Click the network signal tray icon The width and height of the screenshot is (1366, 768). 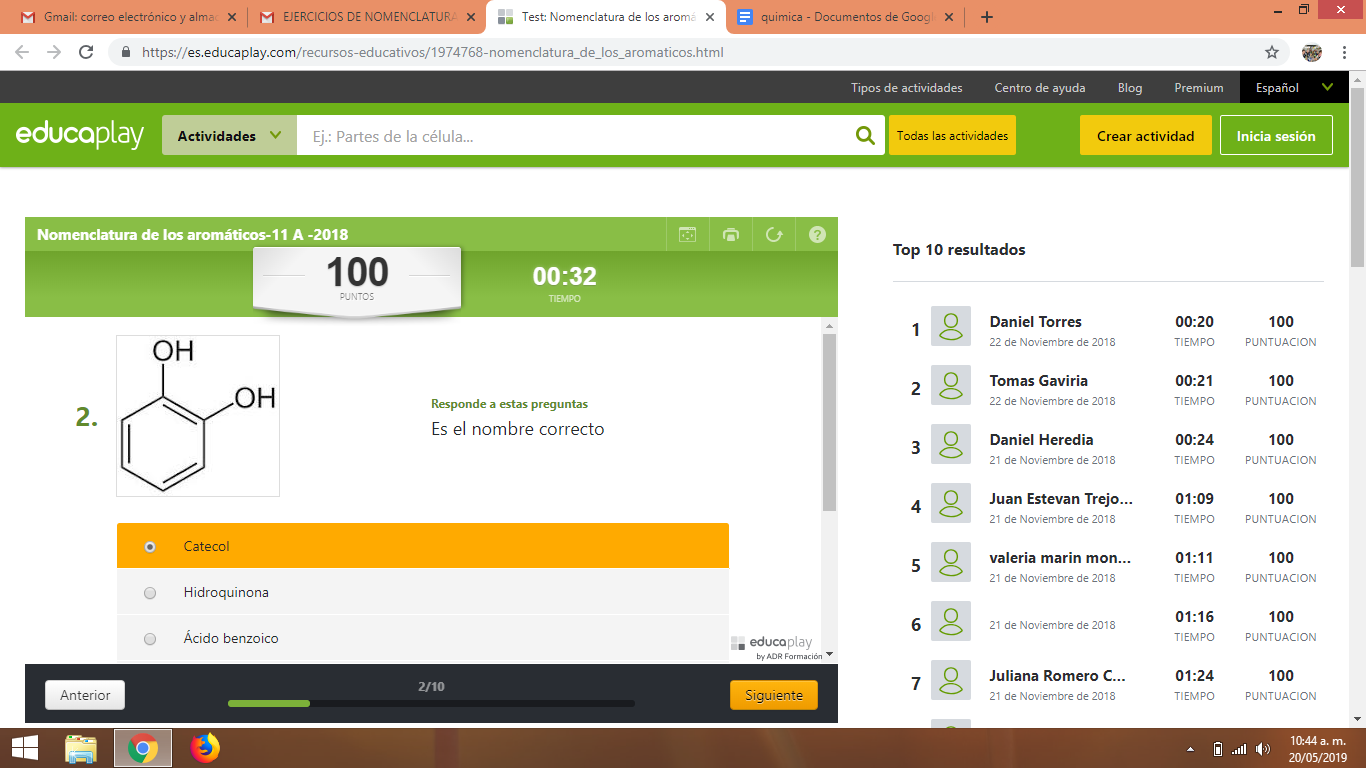tap(1239, 749)
